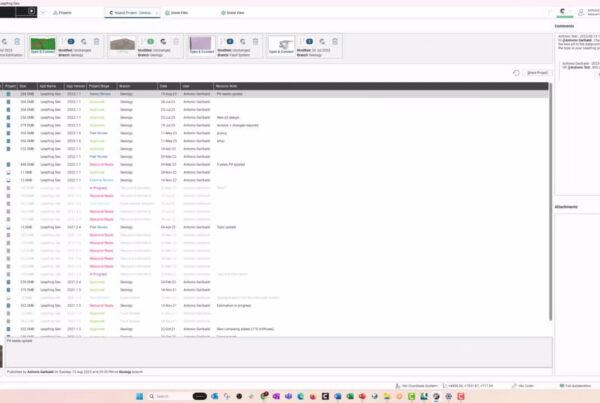
Task: Click the Share Project button
Action: (x=535, y=73)
